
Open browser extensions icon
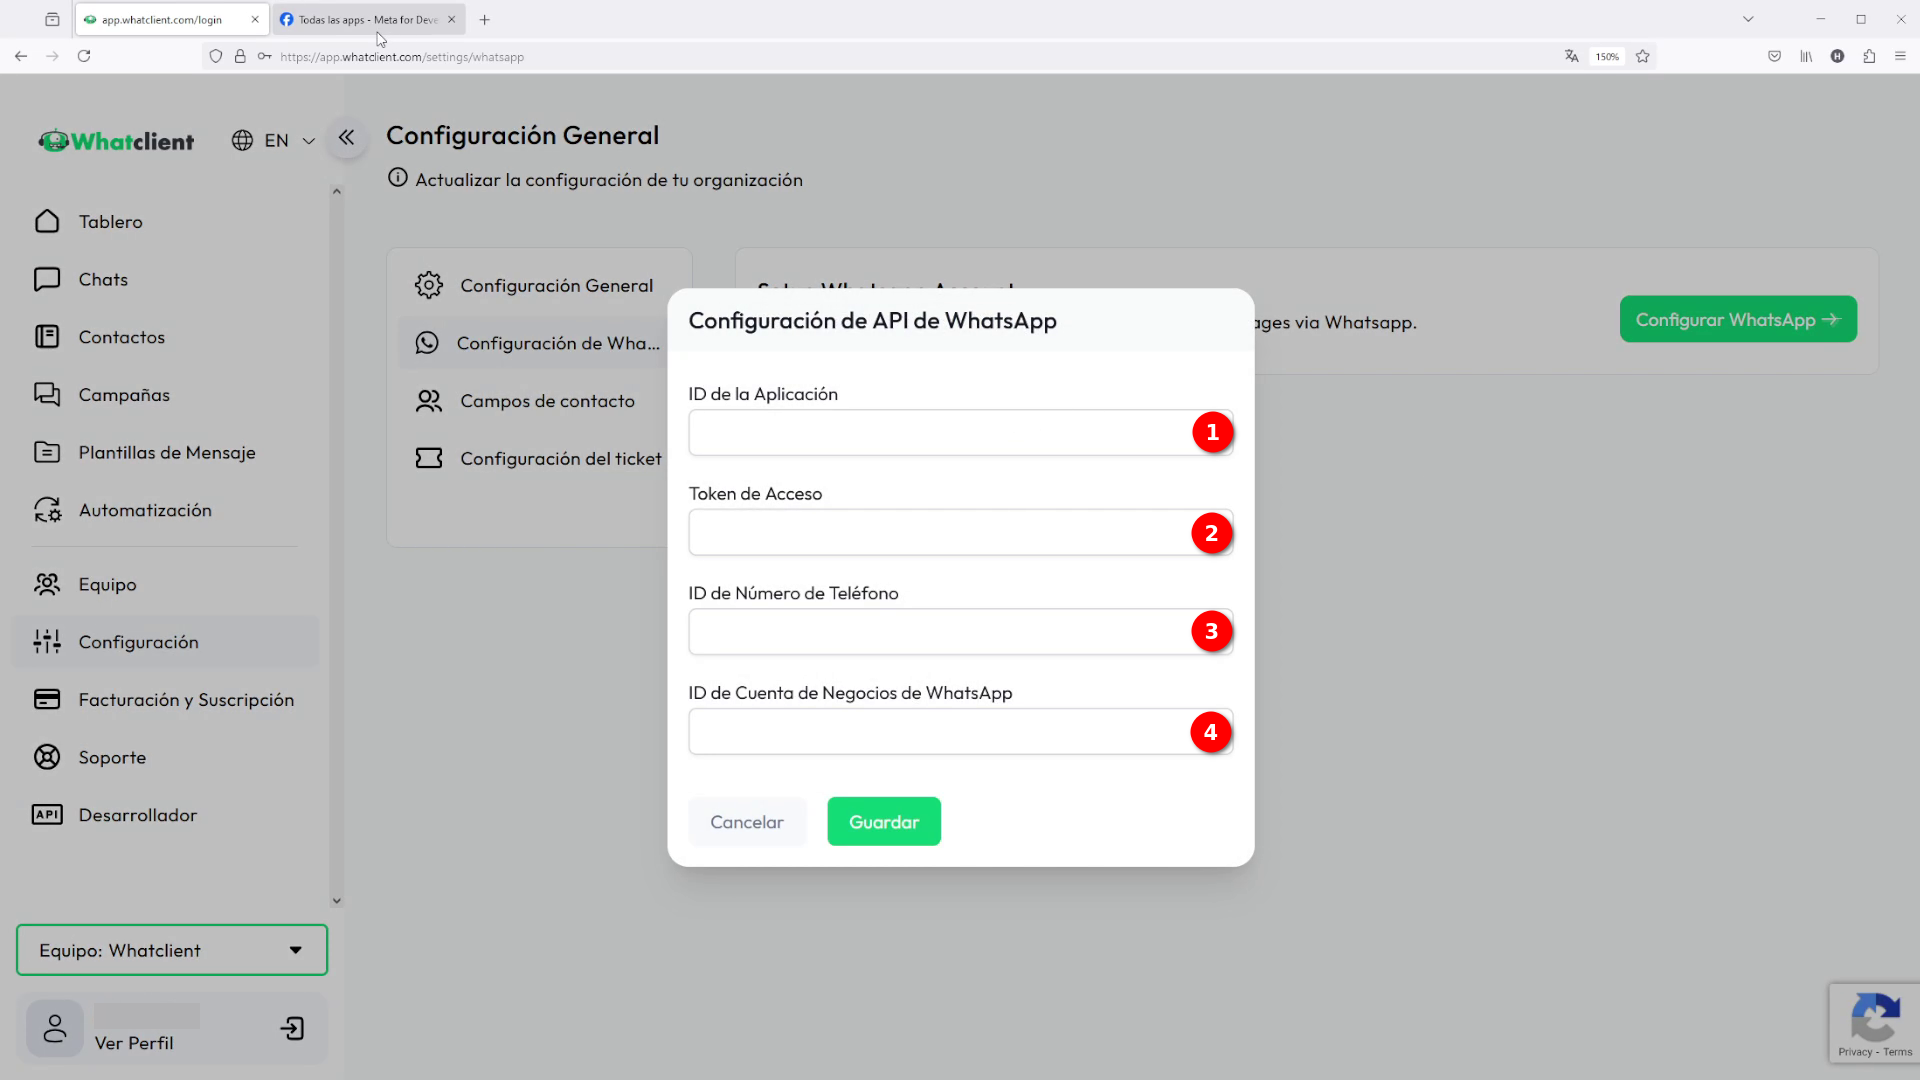point(1869,56)
